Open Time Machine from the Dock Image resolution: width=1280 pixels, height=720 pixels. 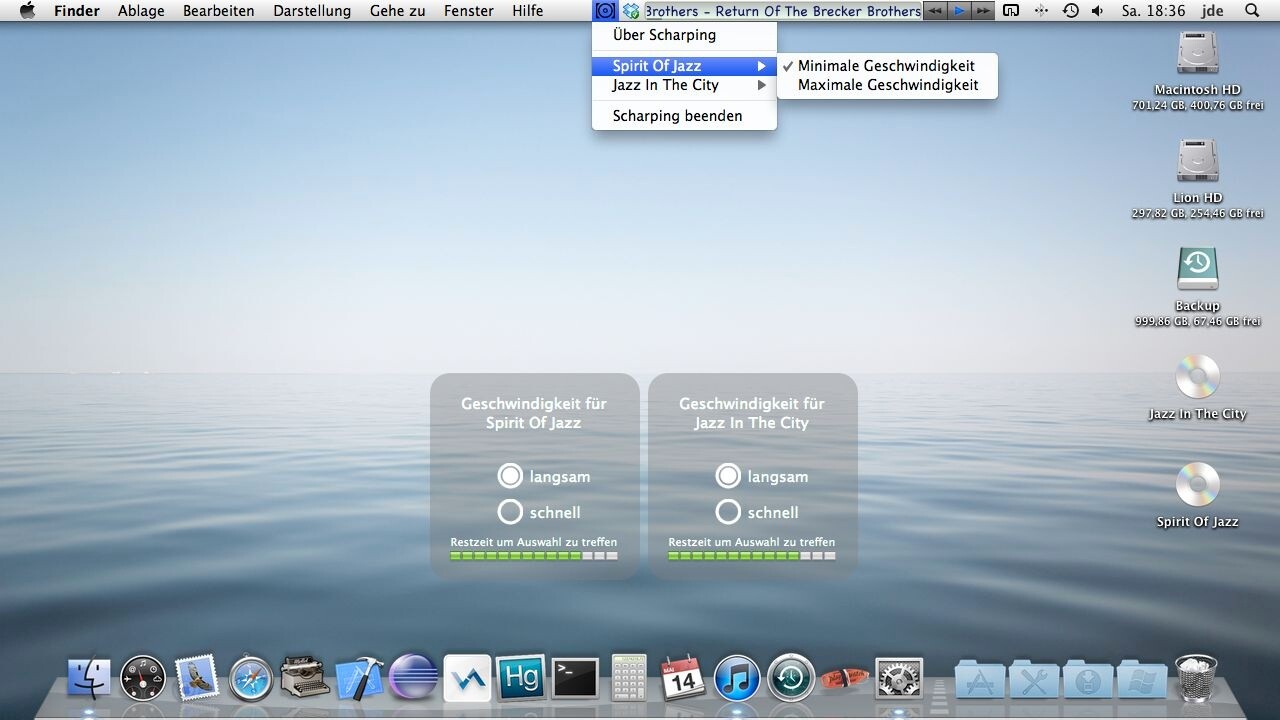(791, 678)
